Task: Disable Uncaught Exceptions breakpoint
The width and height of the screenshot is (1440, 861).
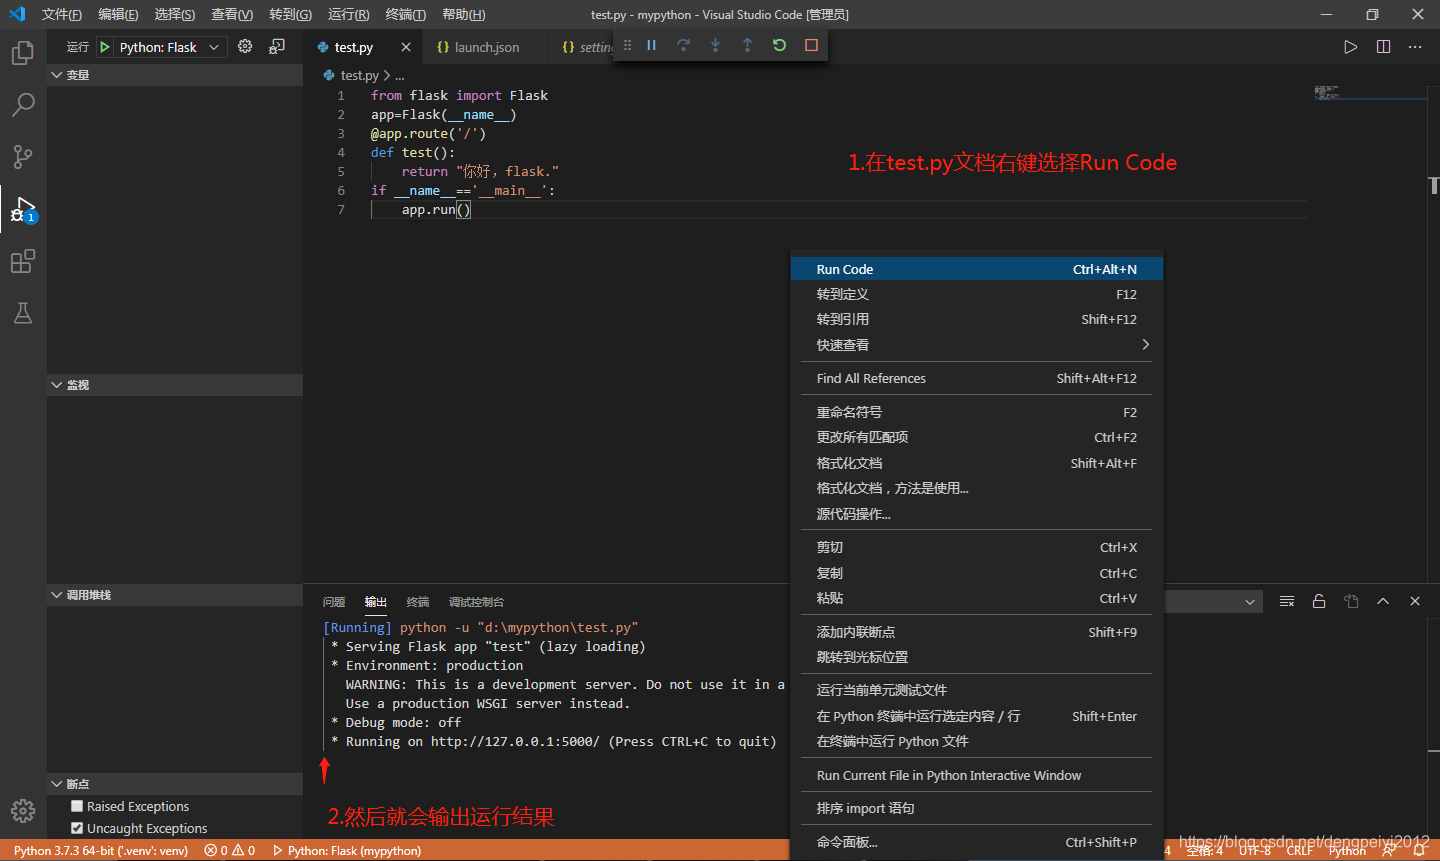Action: (77, 828)
